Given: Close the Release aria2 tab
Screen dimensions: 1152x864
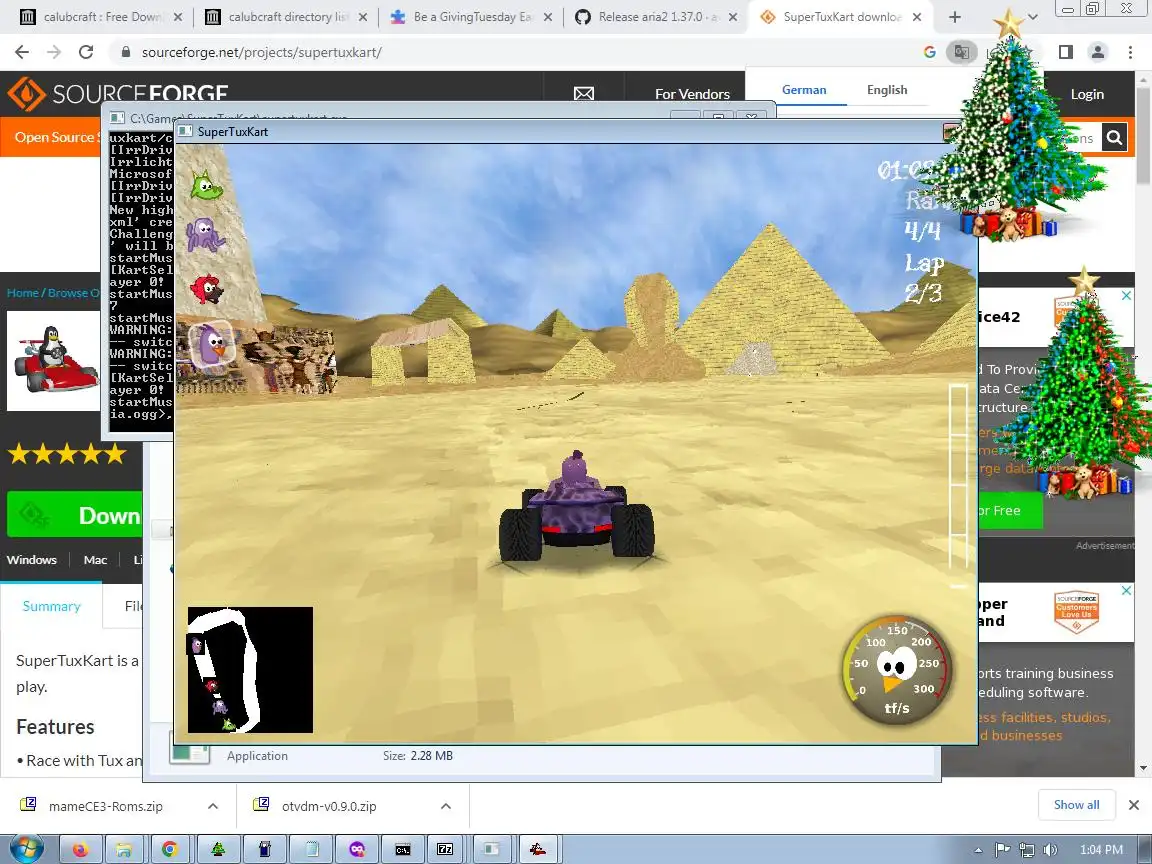Looking at the screenshot, I should pyautogui.click(x=732, y=17).
